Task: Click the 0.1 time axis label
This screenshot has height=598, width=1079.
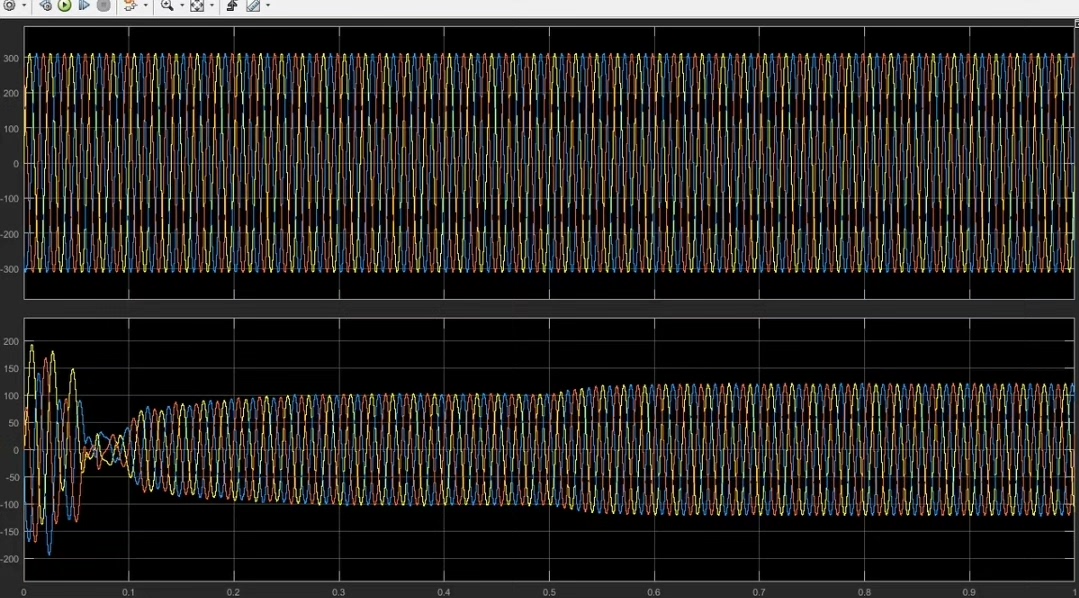Action: coord(129,592)
